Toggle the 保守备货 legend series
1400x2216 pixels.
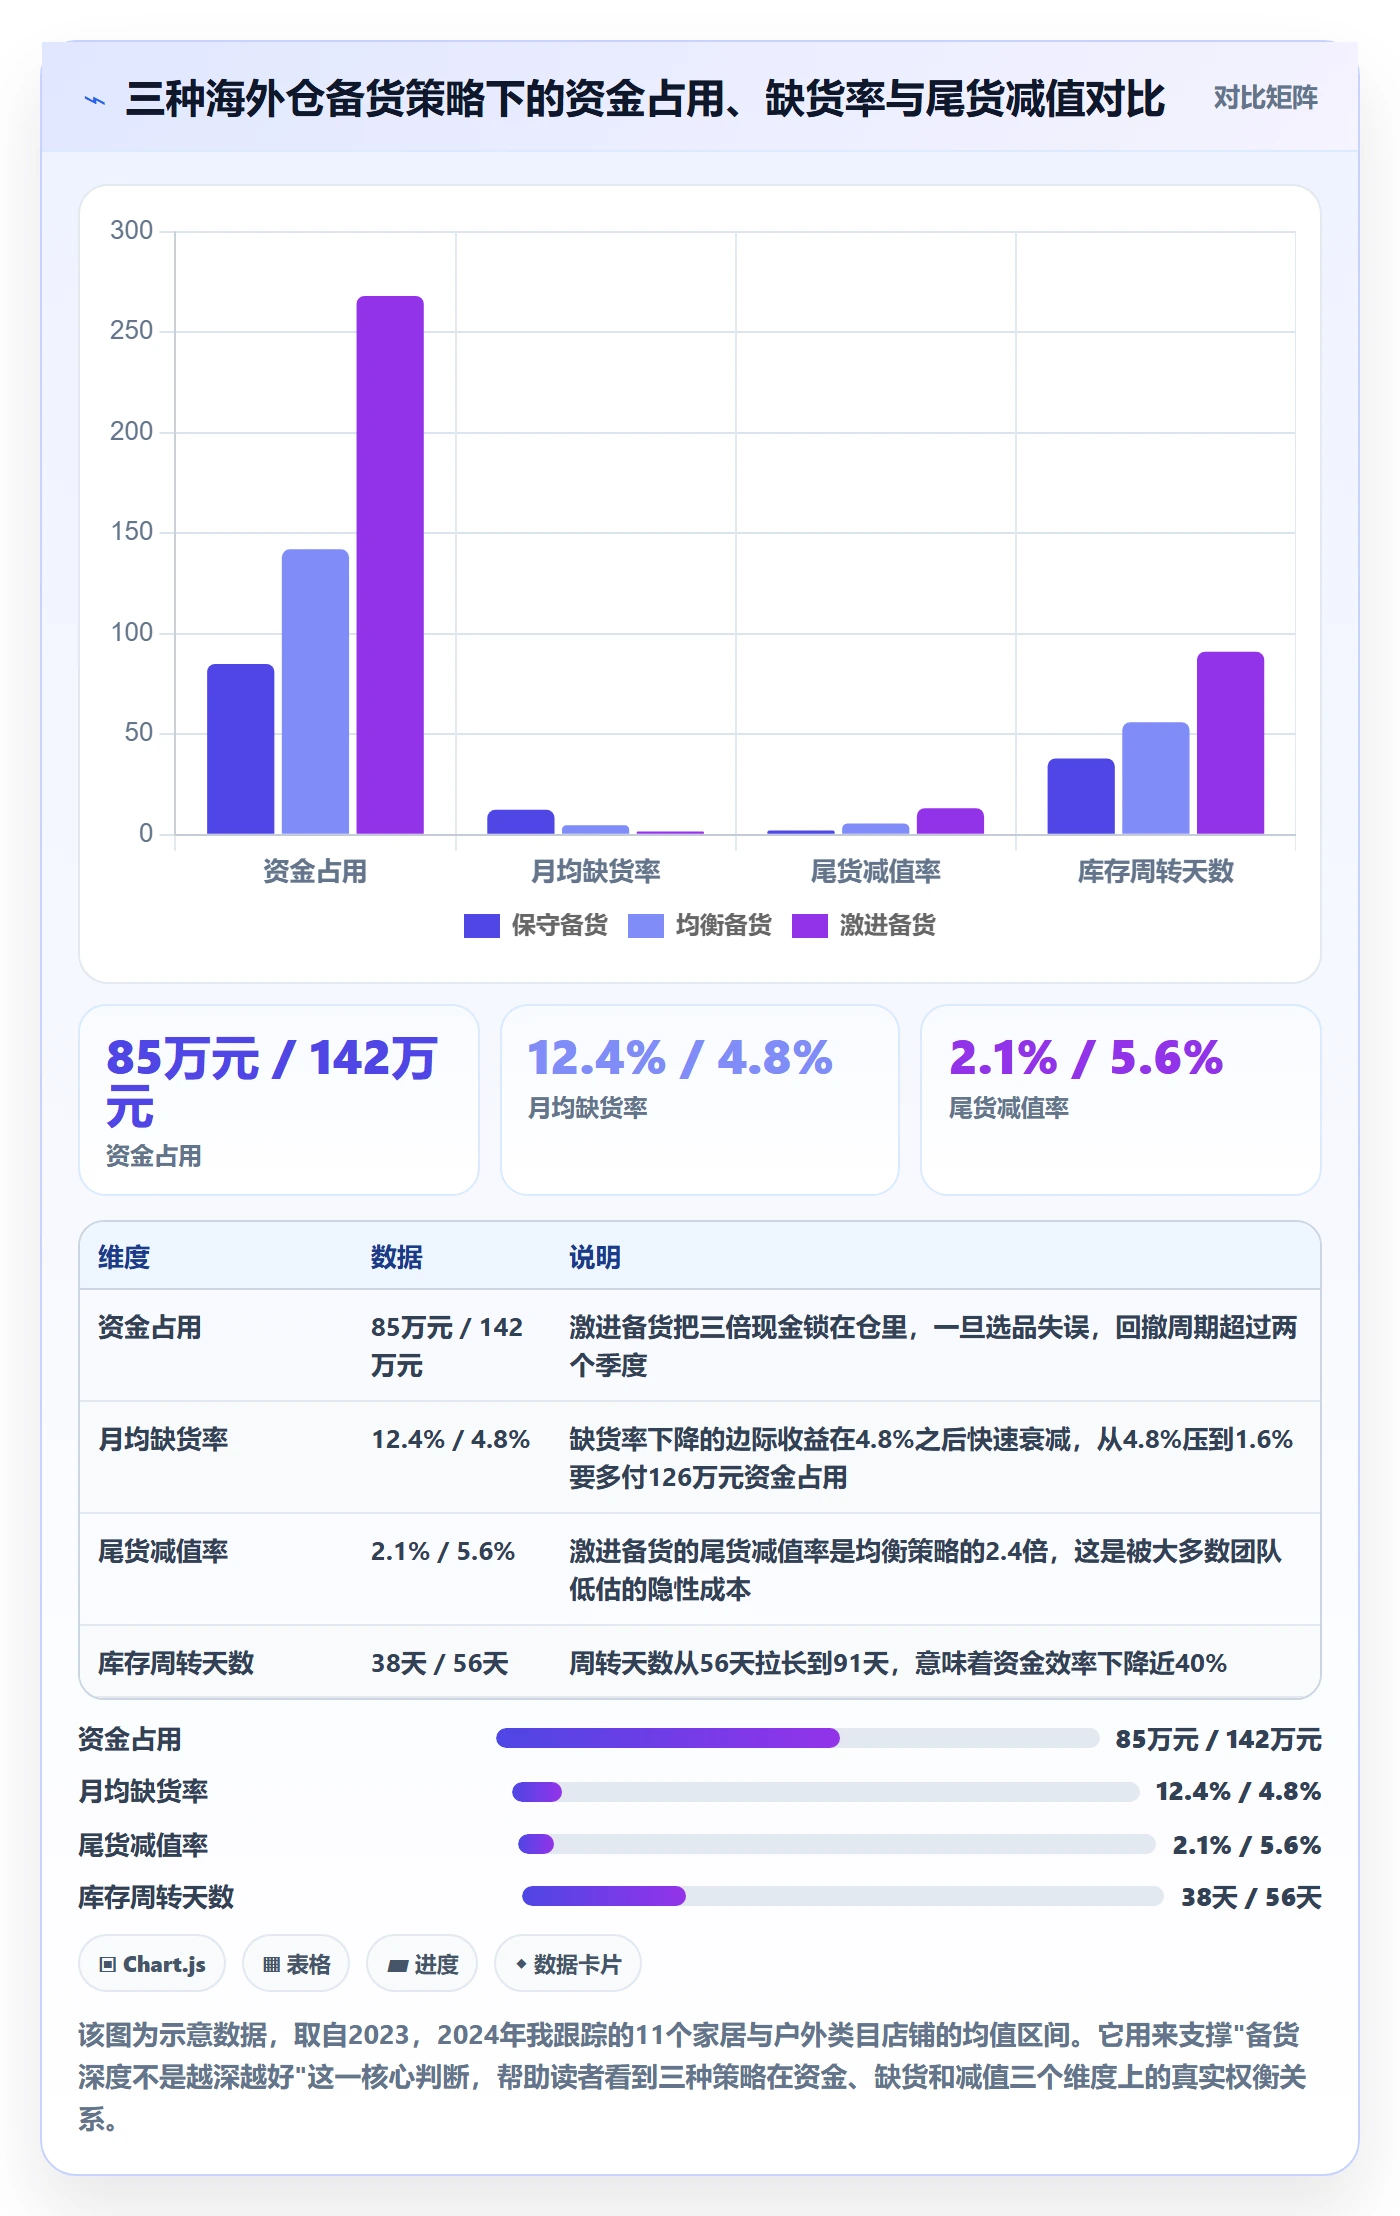click(536, 926)
